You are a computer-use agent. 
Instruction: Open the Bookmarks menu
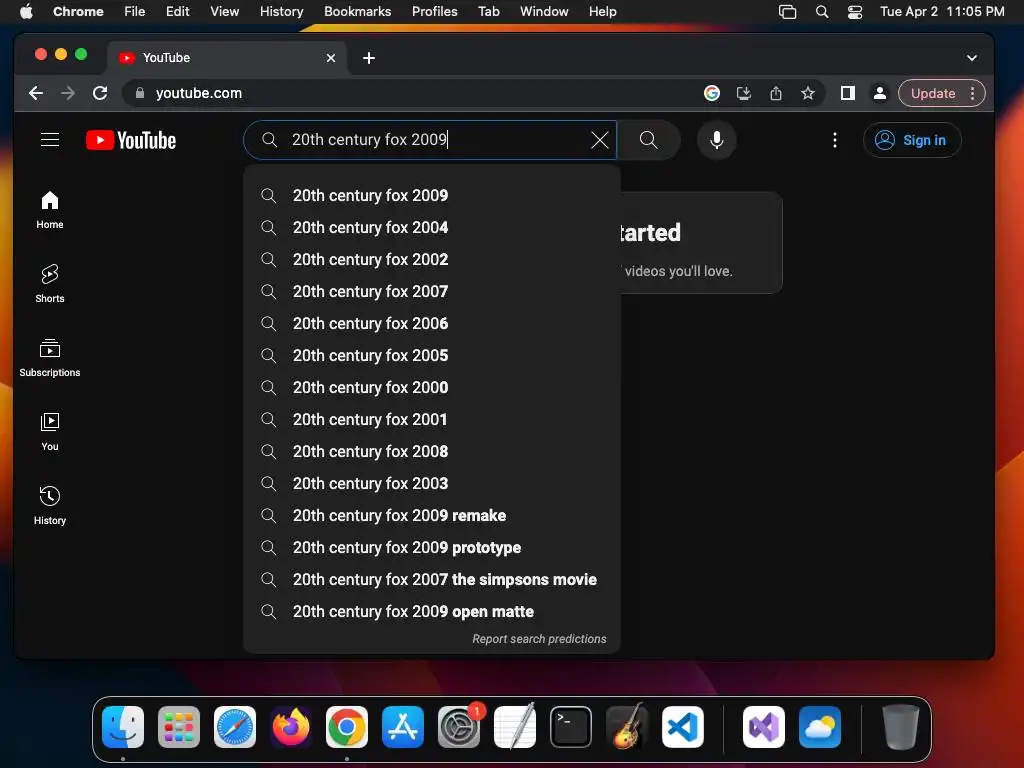coord(357,11)
